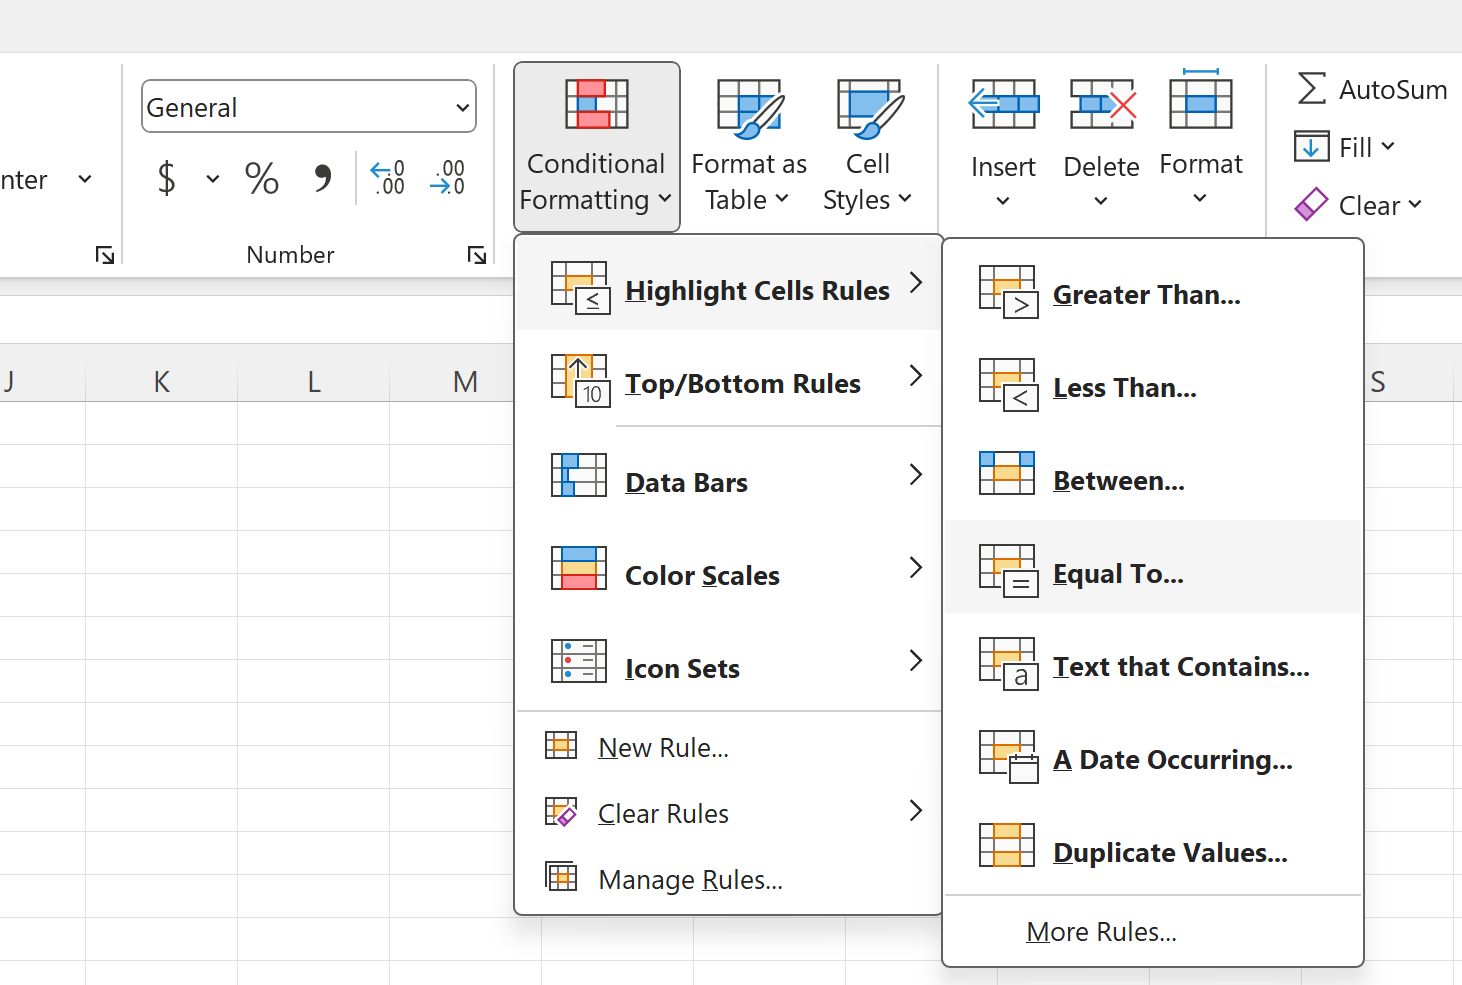Open the Color Scales submenu
The width and height of the screenshot is (1462, 985).
click(701, 575)
